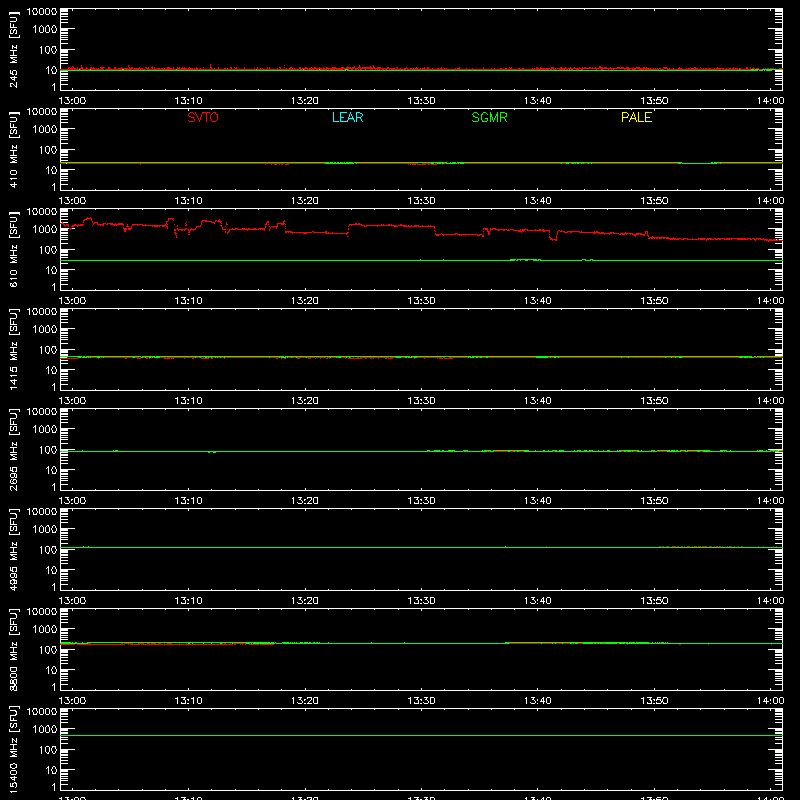Click the 1000 tick label of the 610 MHz panel
The image size is (800, 800).
pos(45,229)
